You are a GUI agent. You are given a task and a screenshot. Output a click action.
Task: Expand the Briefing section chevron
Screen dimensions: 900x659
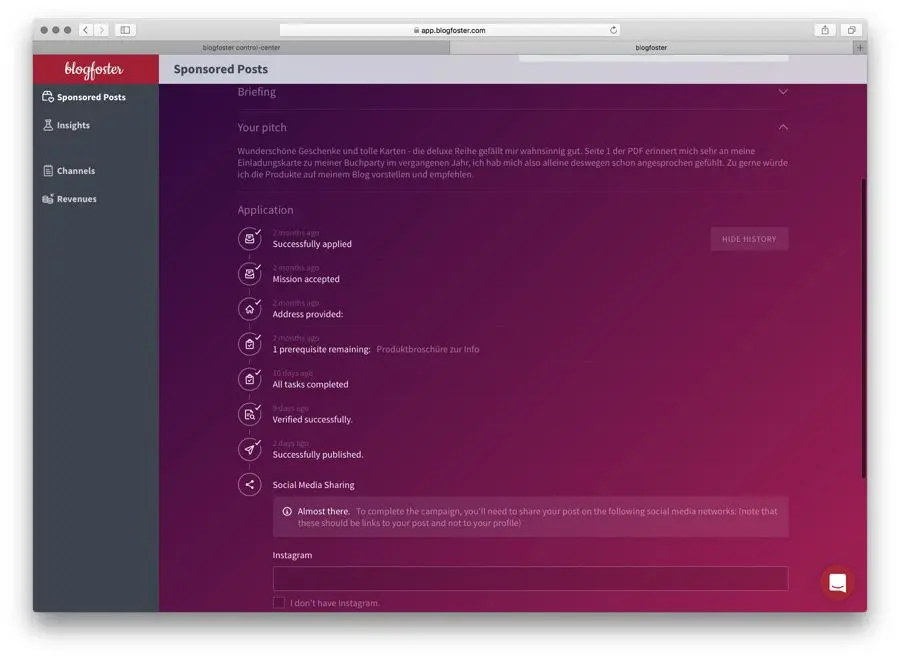pos(783,92)
